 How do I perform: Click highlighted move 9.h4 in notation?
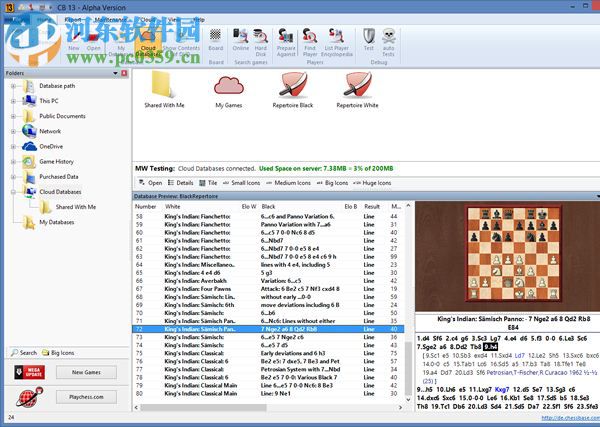click(x=490, y=347)
